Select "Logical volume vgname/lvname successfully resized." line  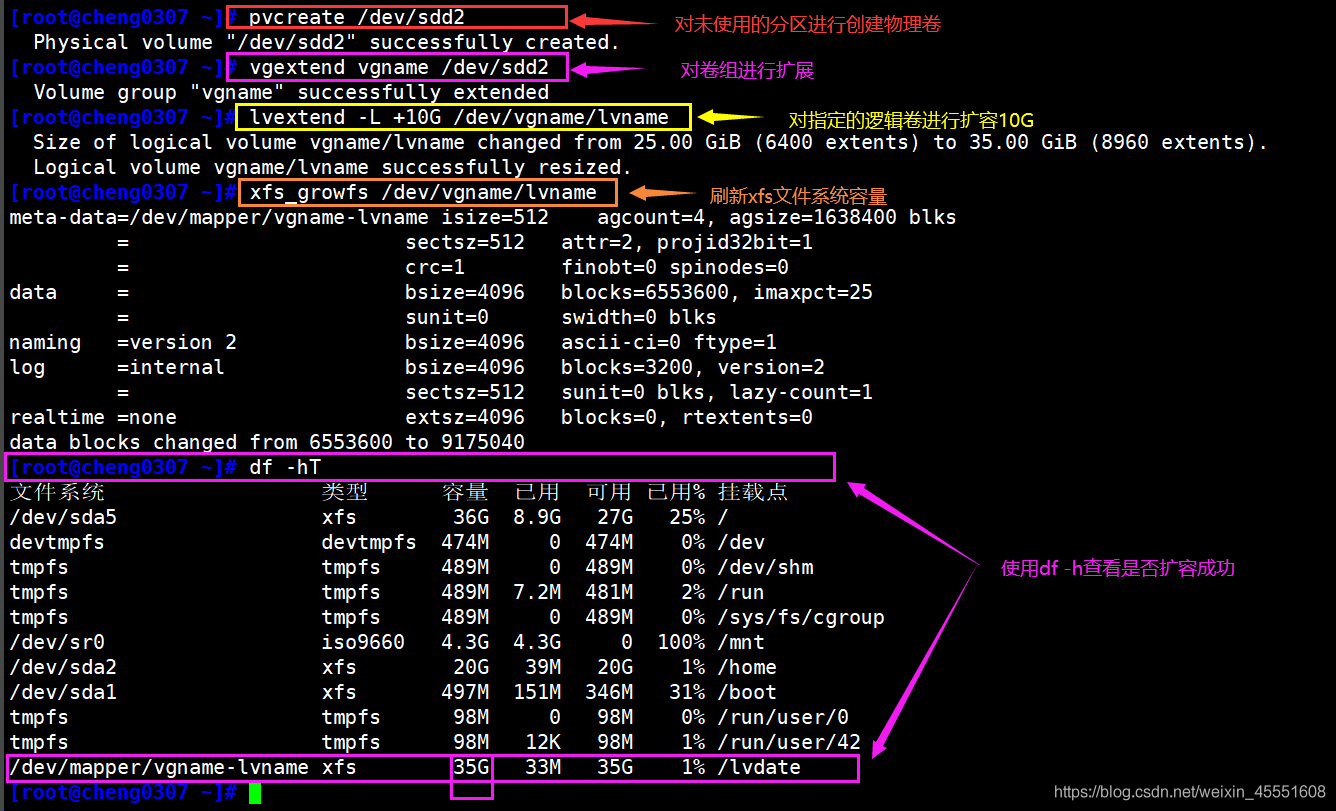(x=333, y=167)
